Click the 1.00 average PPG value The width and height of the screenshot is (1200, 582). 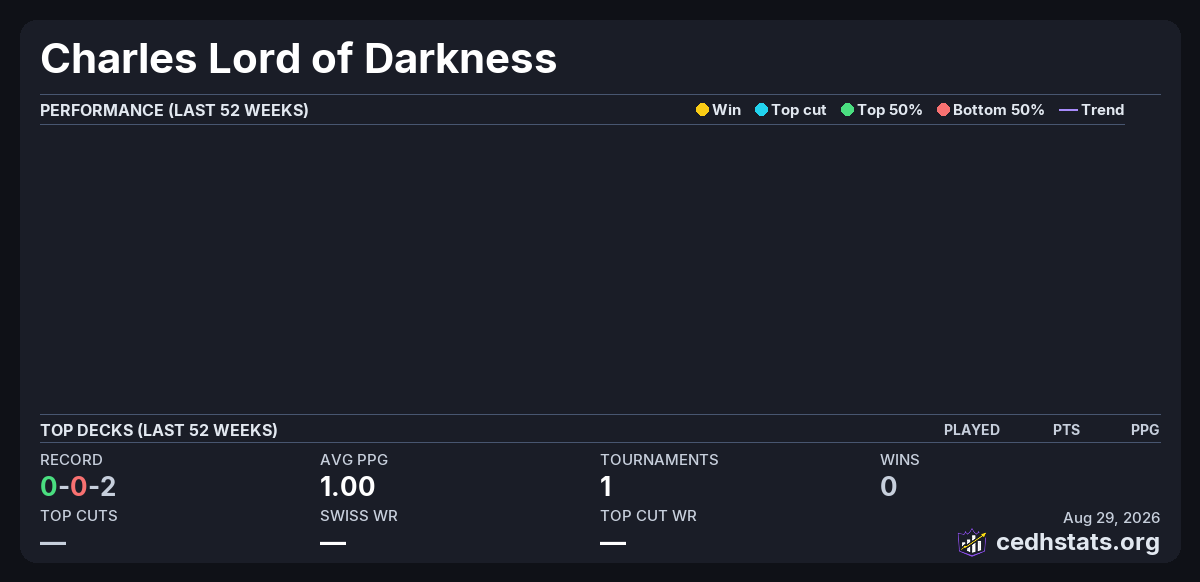[347, 487]
